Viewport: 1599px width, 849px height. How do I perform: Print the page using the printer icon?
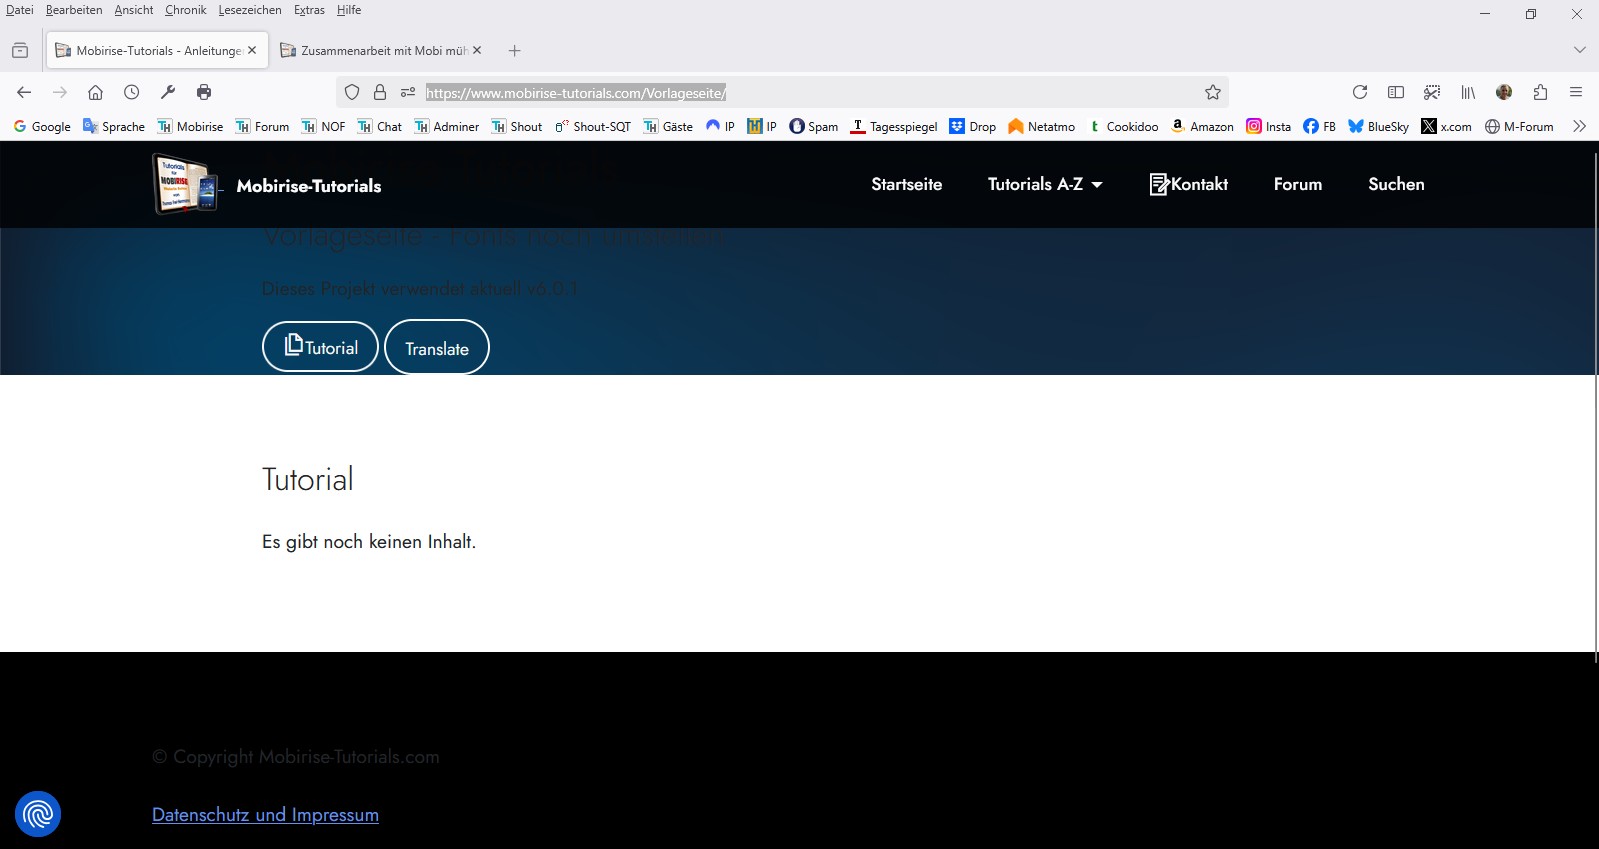pyautogui.click(x=204, y=92)
